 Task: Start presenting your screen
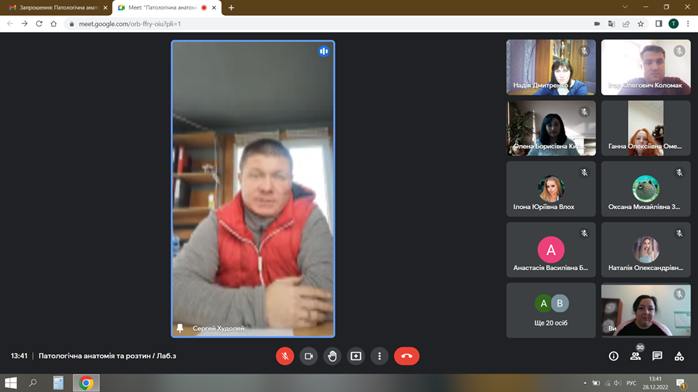pos(356,356)
